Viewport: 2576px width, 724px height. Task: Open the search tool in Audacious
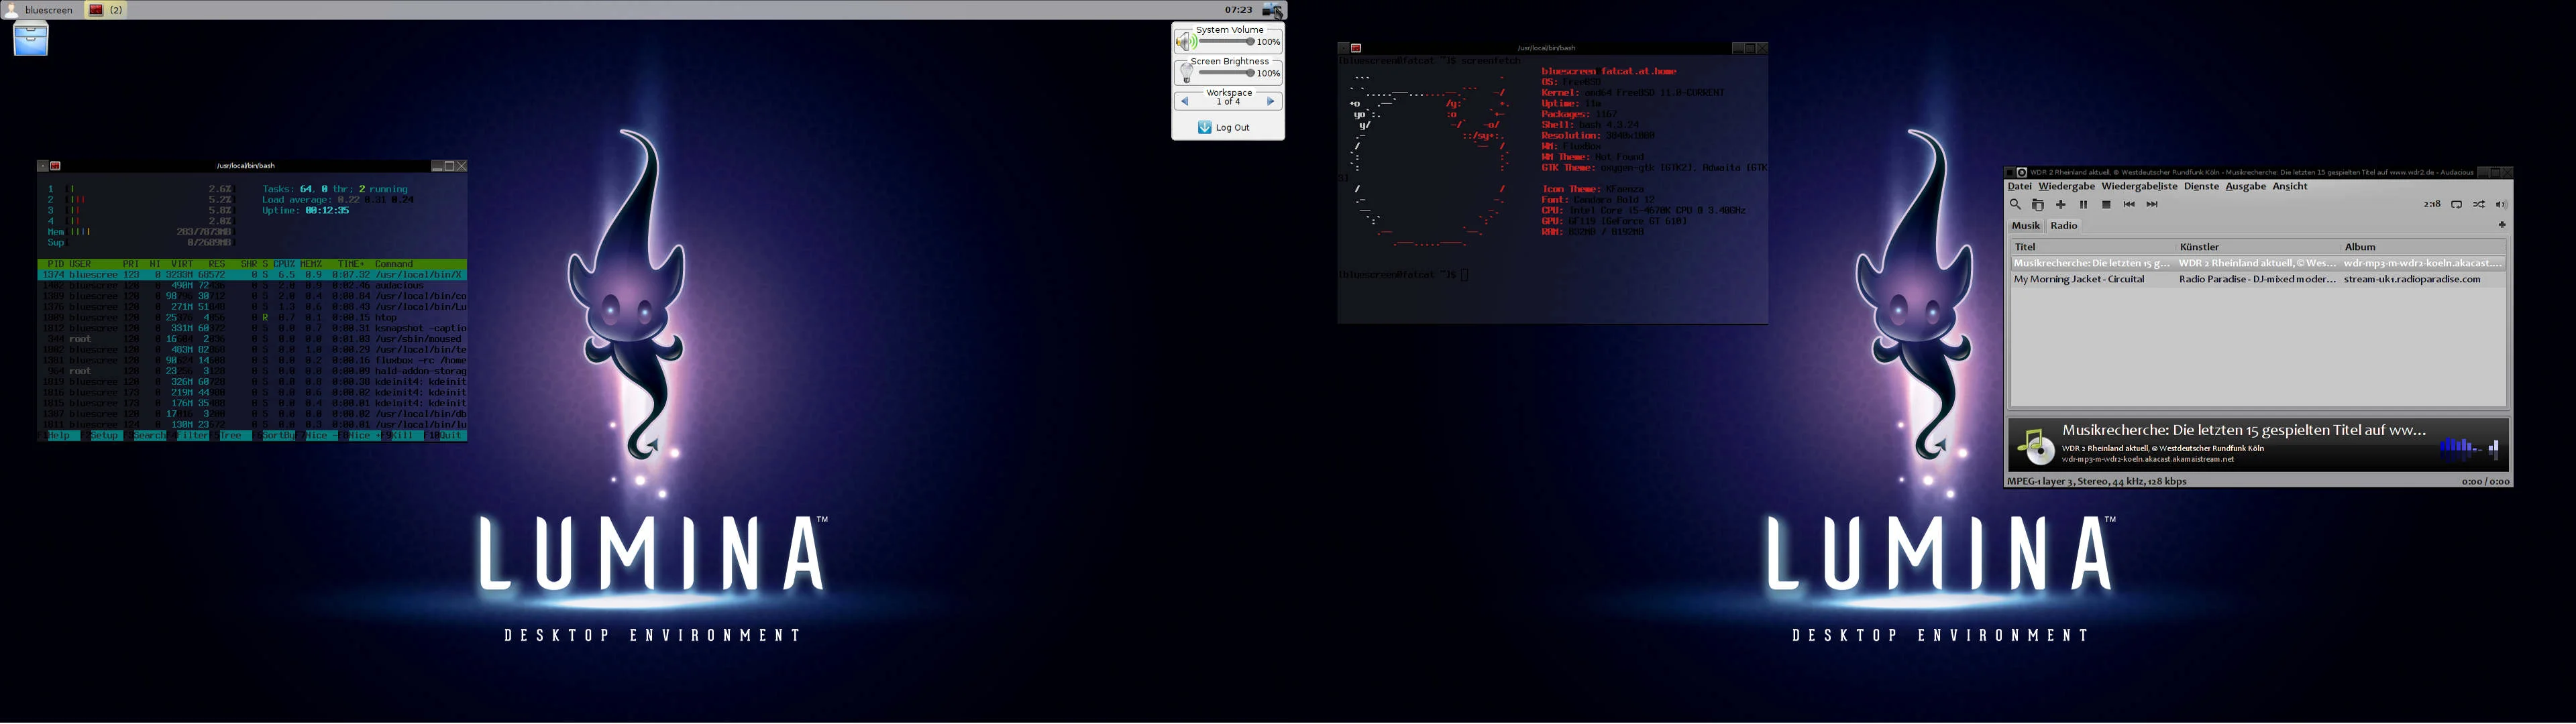[2015, 205]
